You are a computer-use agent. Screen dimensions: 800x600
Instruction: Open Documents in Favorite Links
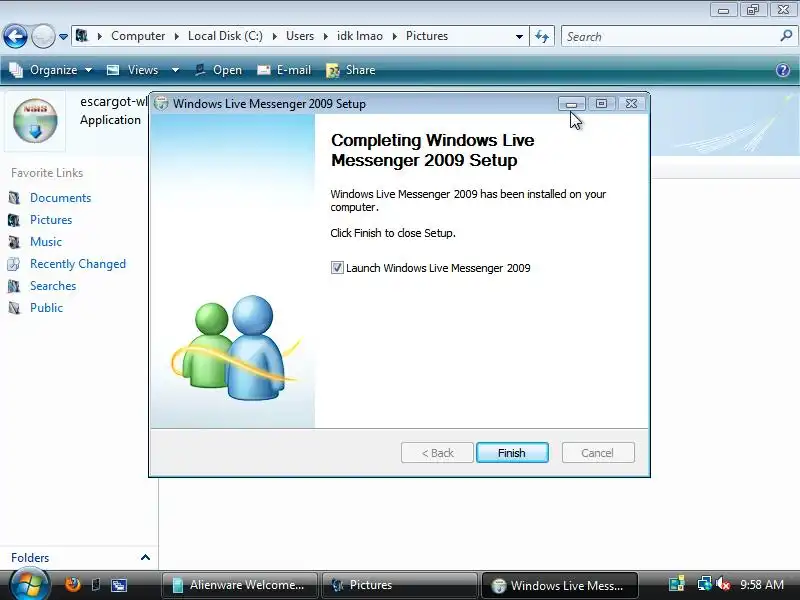point(60,198)
